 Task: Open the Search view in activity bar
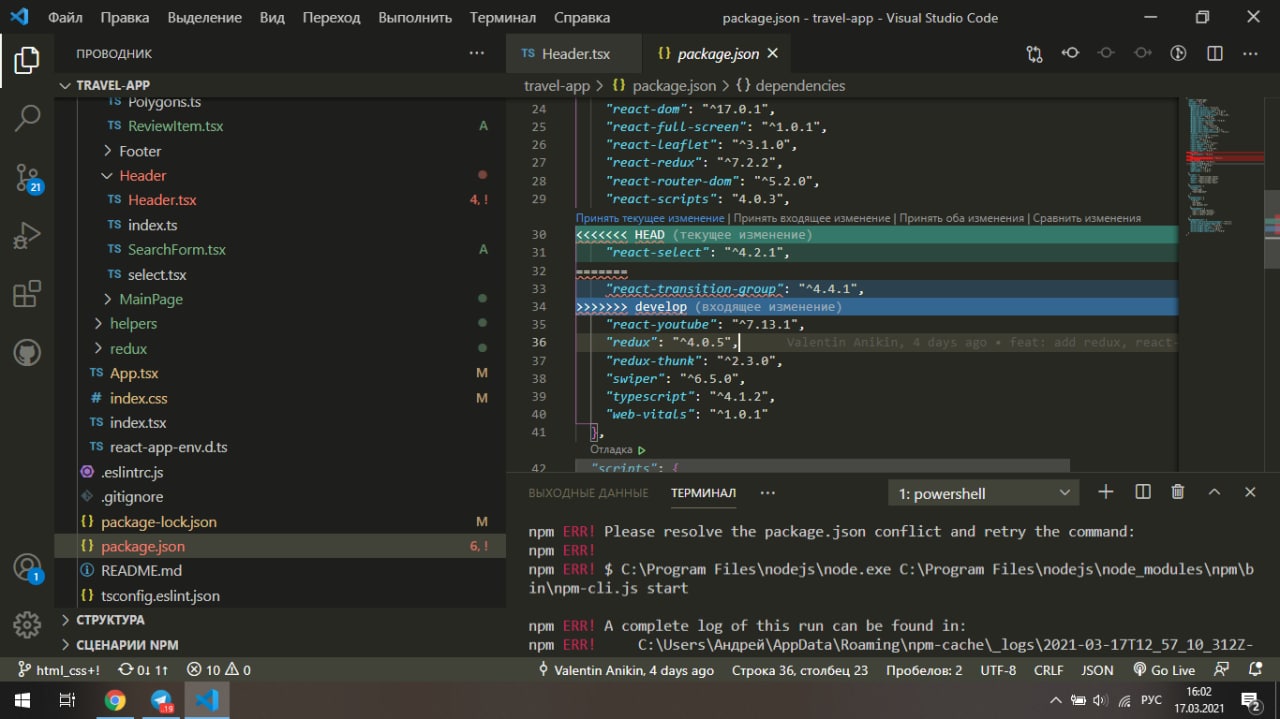[x=27, y=118]
